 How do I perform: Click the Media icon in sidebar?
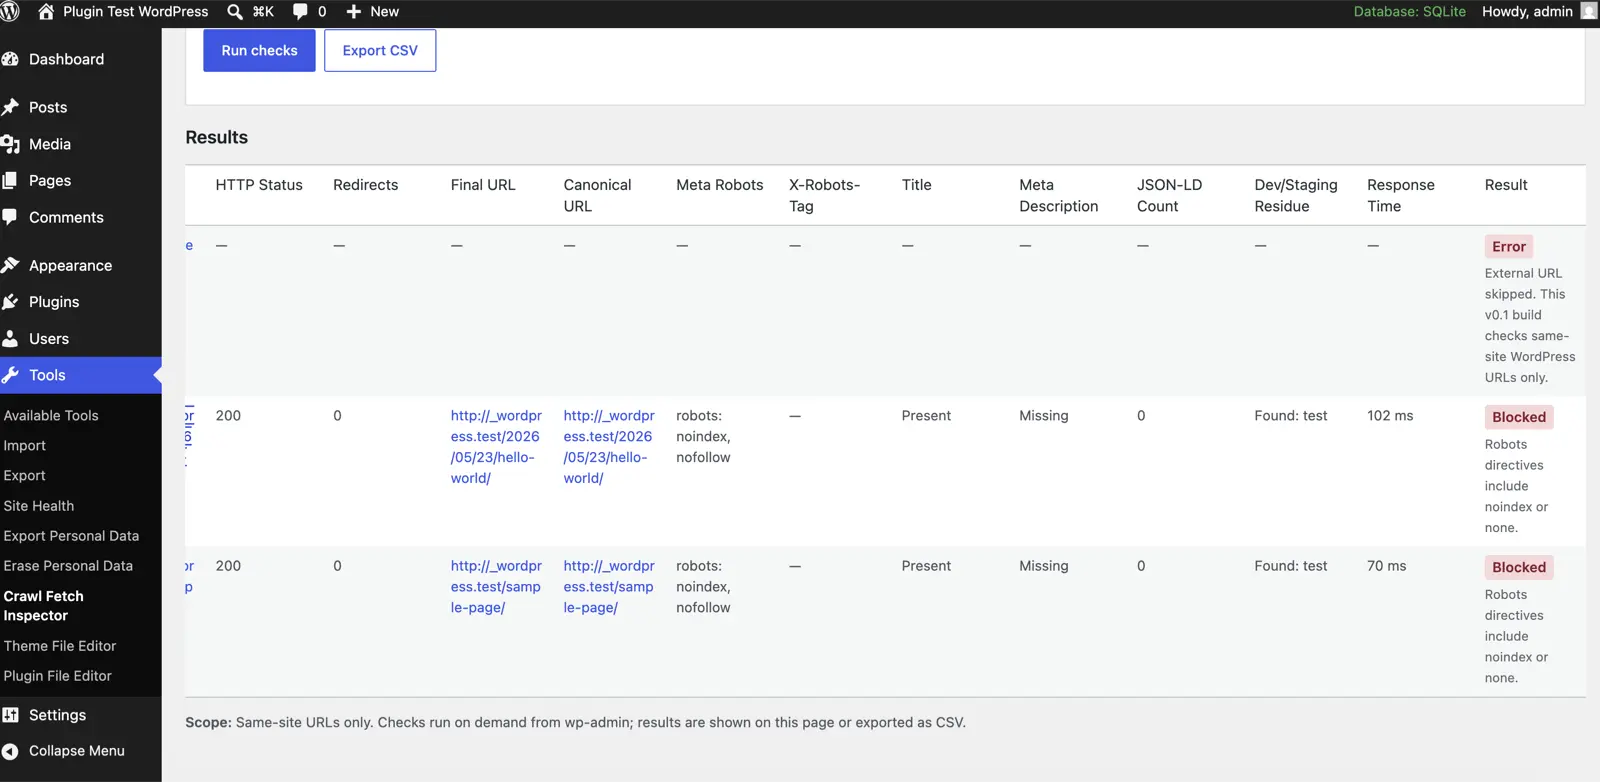click(11, 144)
